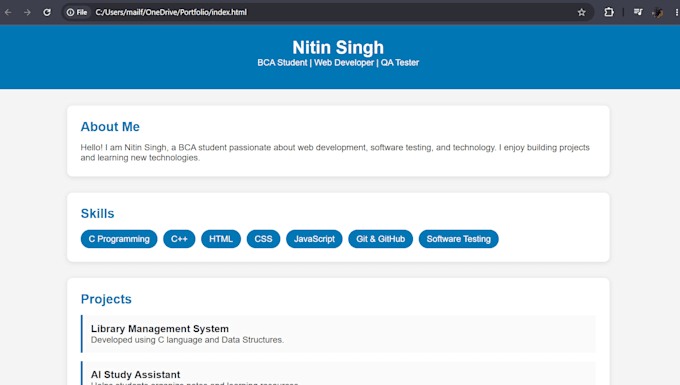
Task: Click the browser back arrow
Action: 8,12
